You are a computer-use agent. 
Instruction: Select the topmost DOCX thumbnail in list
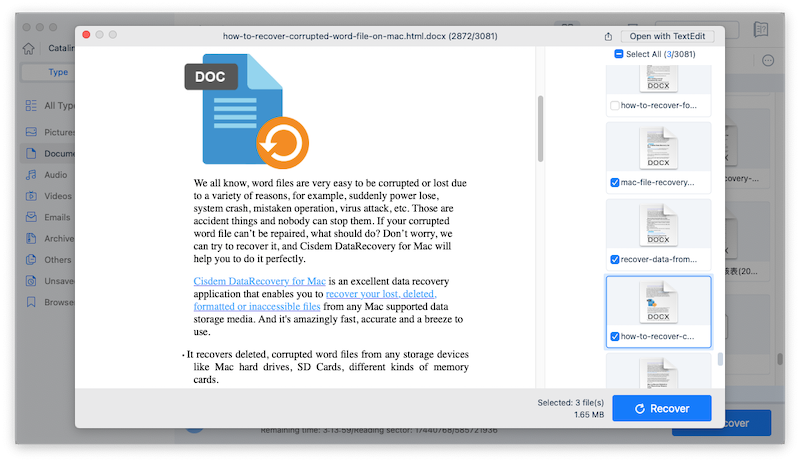658,79
